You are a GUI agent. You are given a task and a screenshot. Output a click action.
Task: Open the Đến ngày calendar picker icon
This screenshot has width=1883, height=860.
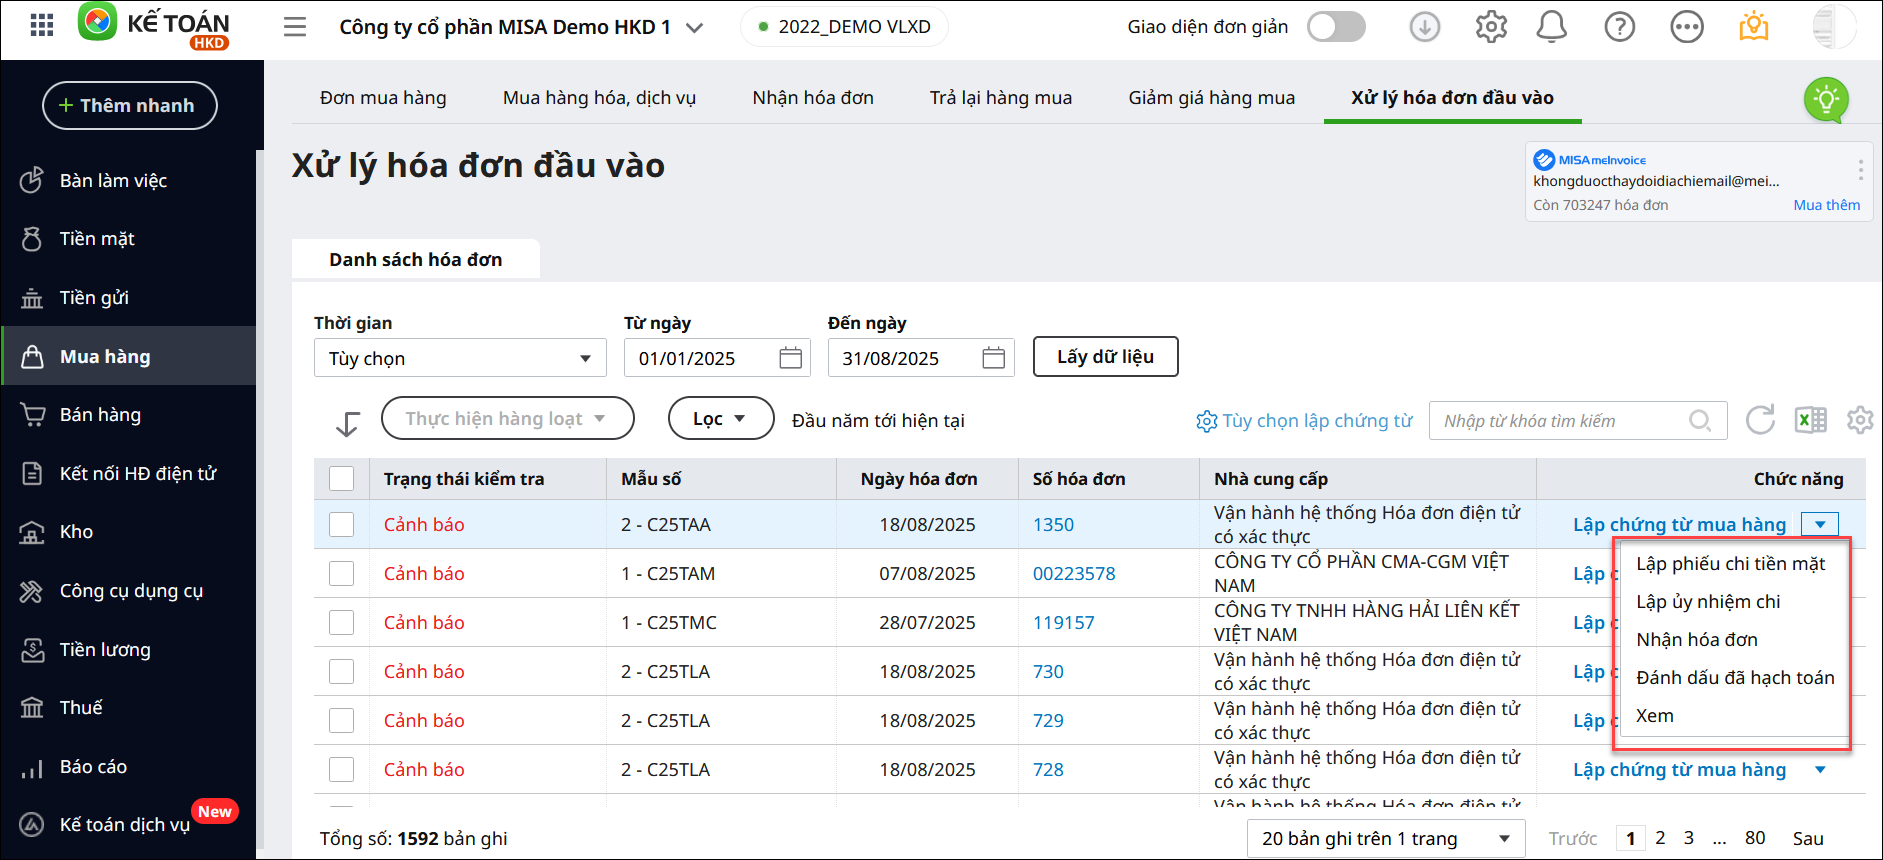[993, 358]
